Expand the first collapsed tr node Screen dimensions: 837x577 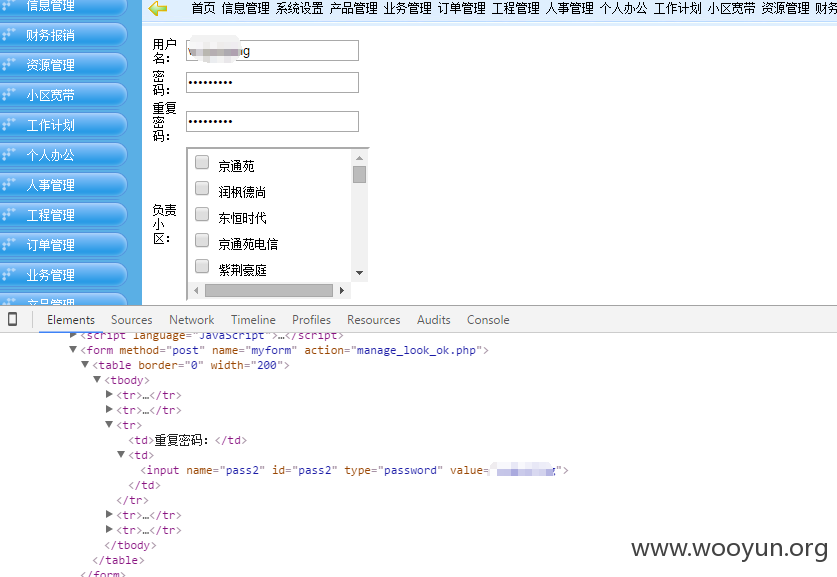tap(109, 394)
